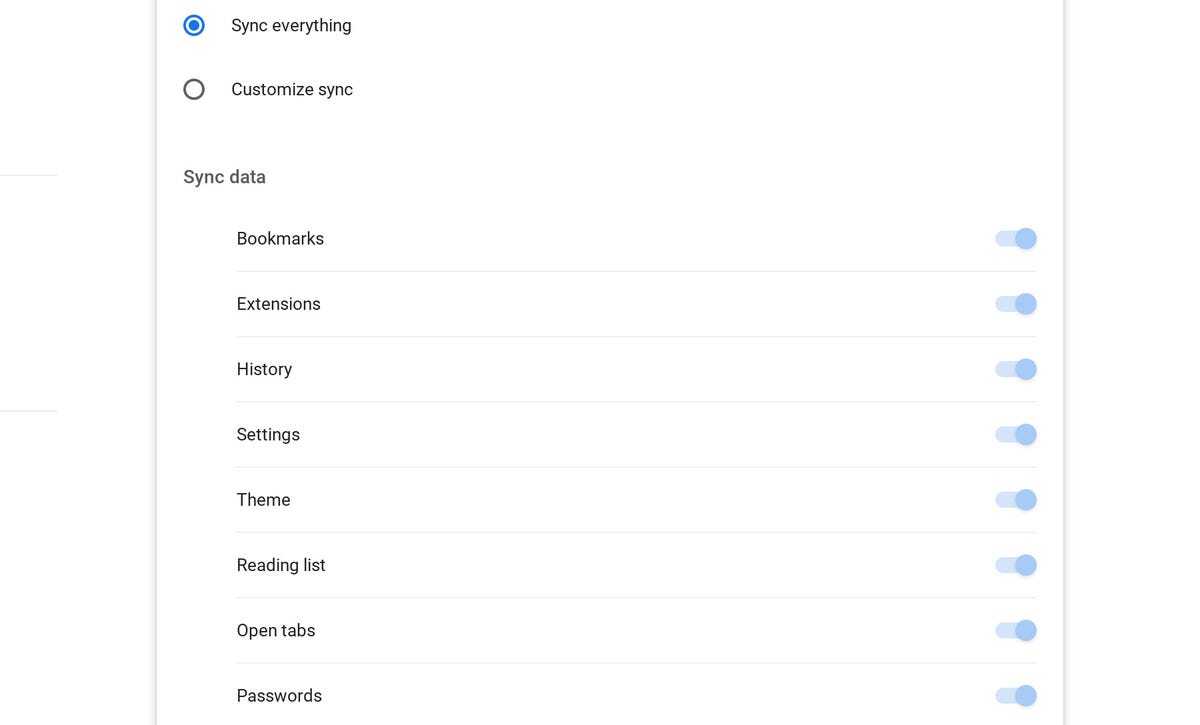Click the "Sync data" section heading
The image size is (1200, 725).
coord(224,177)
